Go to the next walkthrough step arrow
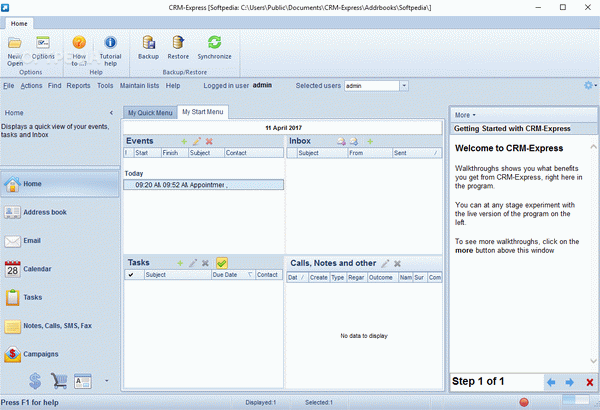600x410 pixels. (x=569, y=382)
